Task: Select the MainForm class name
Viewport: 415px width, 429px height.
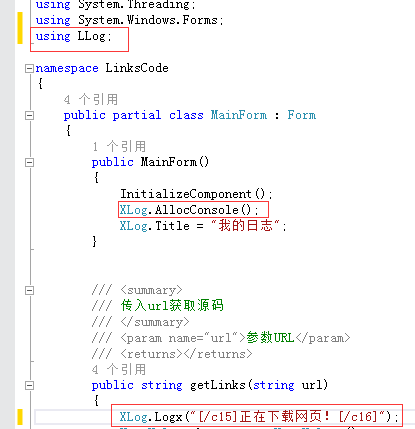Action: tap(239, 115)
